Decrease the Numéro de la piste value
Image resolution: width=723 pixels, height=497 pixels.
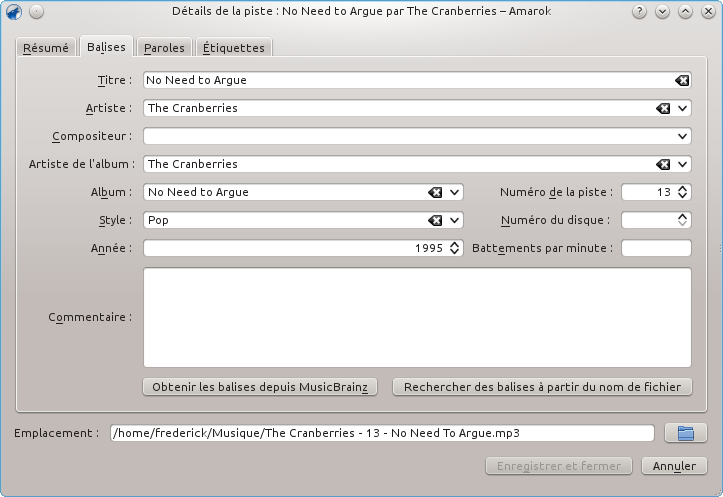coord(682,196)
